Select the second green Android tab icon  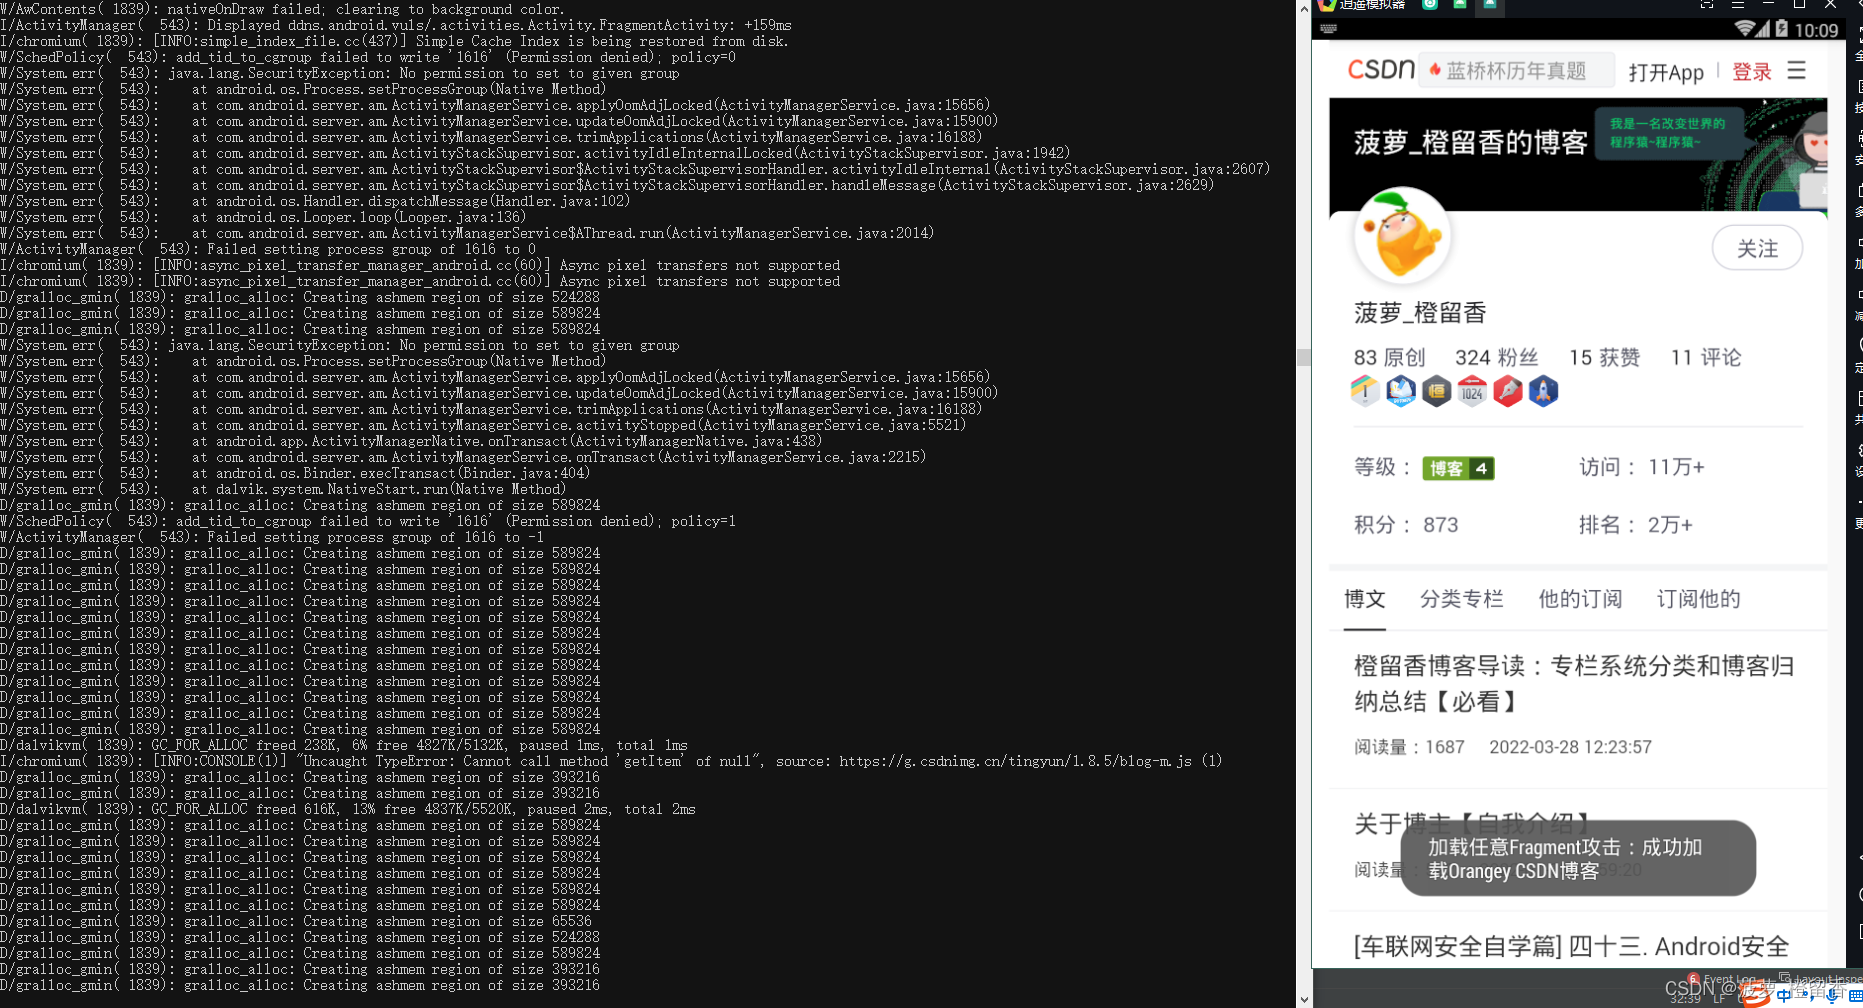(x=1460, y=5)
